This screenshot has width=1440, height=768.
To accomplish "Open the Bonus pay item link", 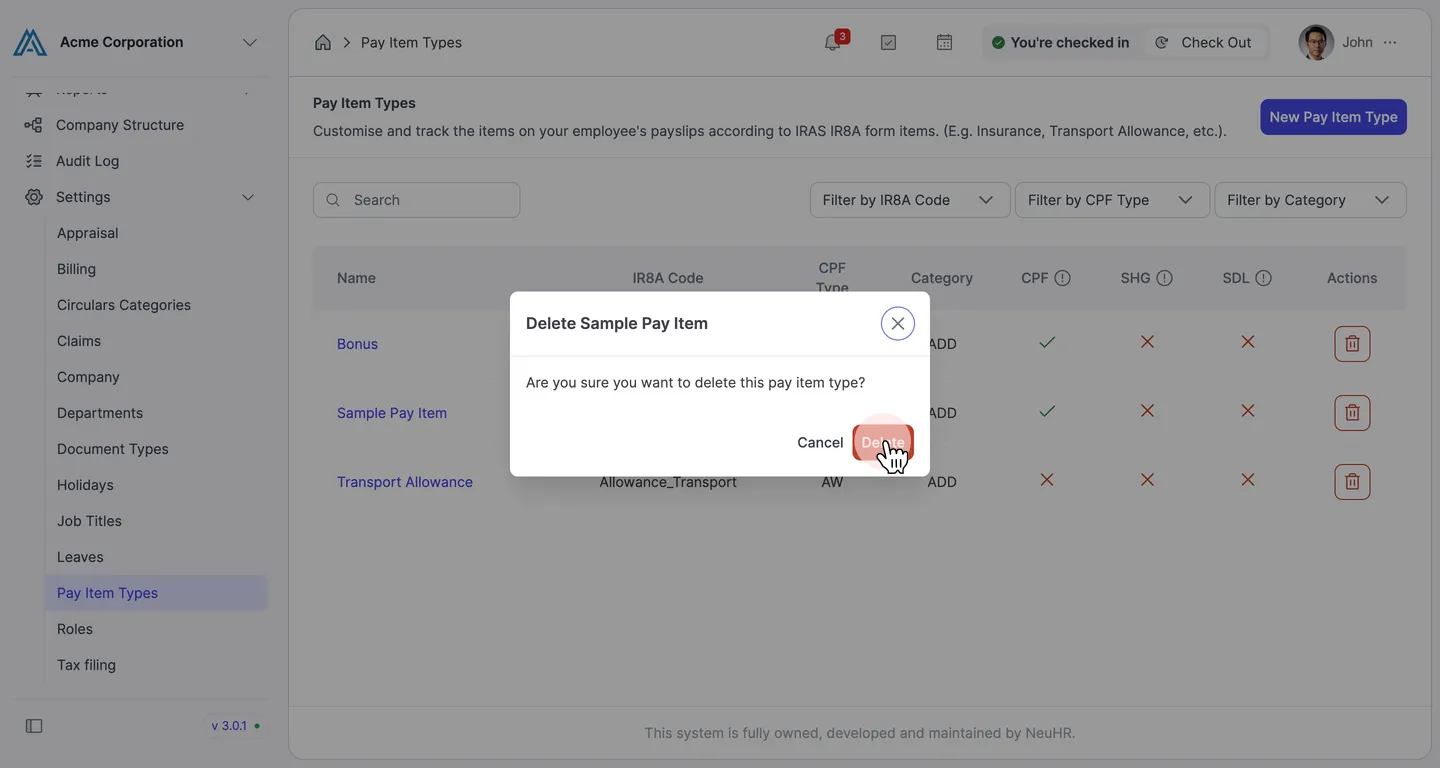I will point(357,344).
